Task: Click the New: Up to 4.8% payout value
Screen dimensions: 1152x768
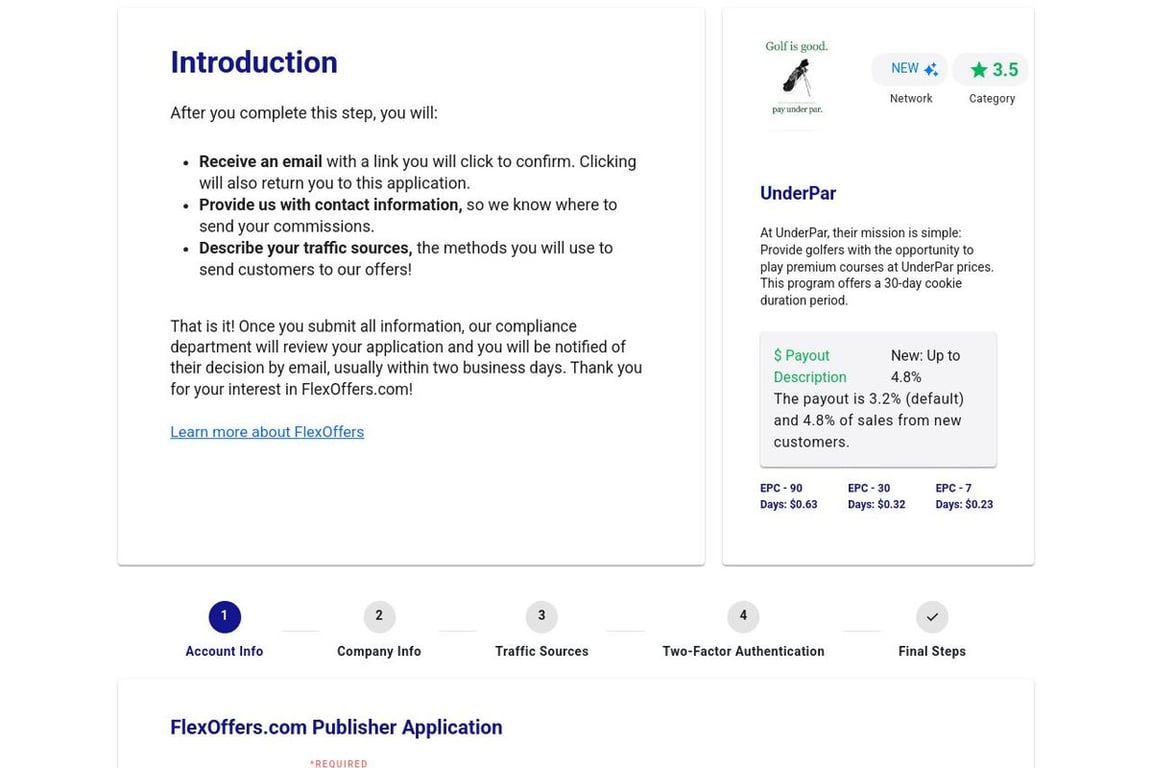Action: tap(926, 366)
